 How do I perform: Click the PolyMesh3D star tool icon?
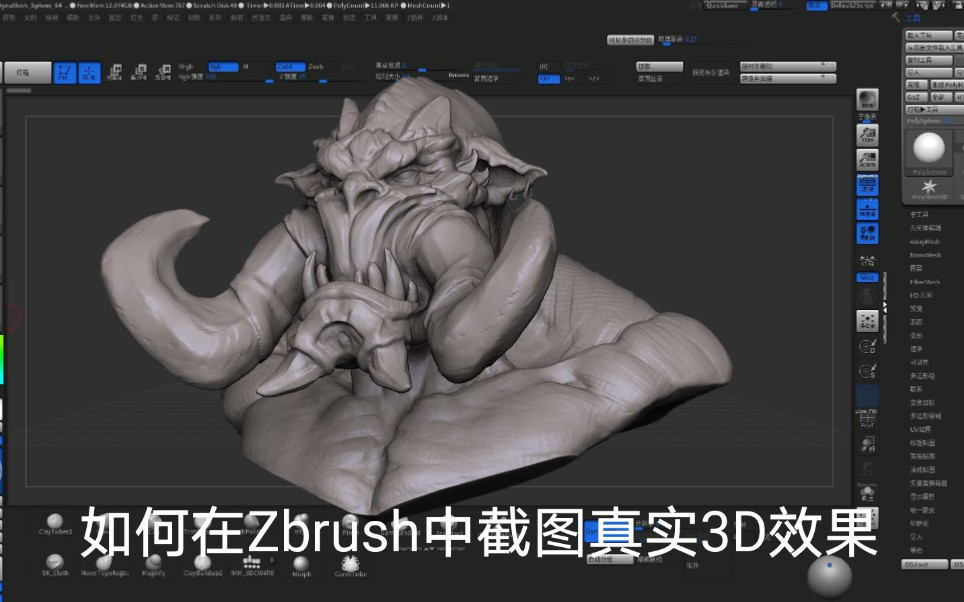coord(929,189)
